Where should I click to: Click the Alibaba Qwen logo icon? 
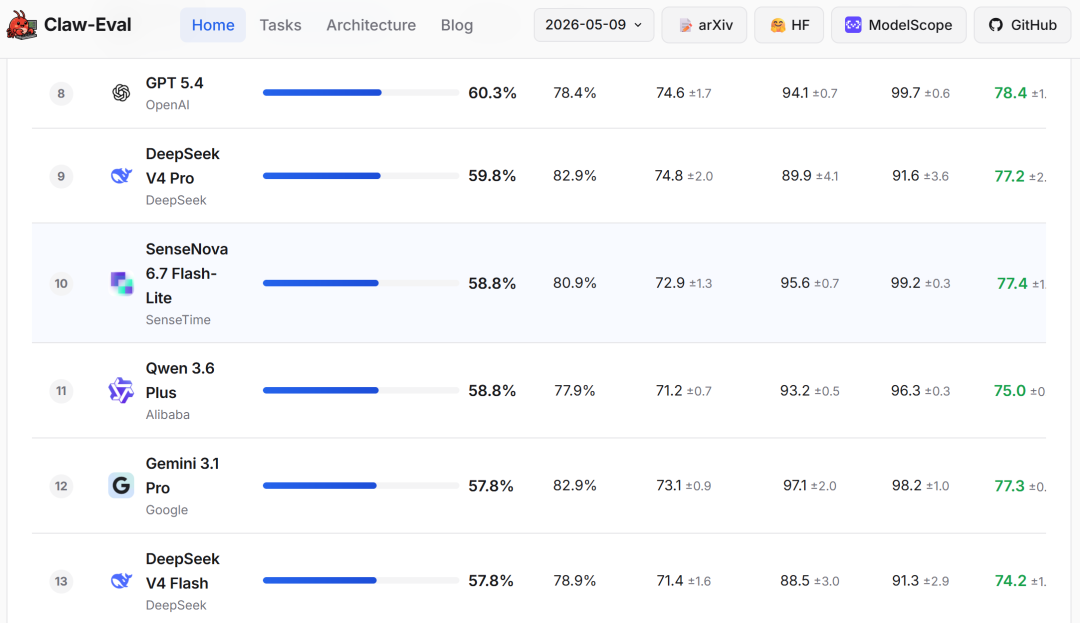pyautogui.click(x=121, y=390)
